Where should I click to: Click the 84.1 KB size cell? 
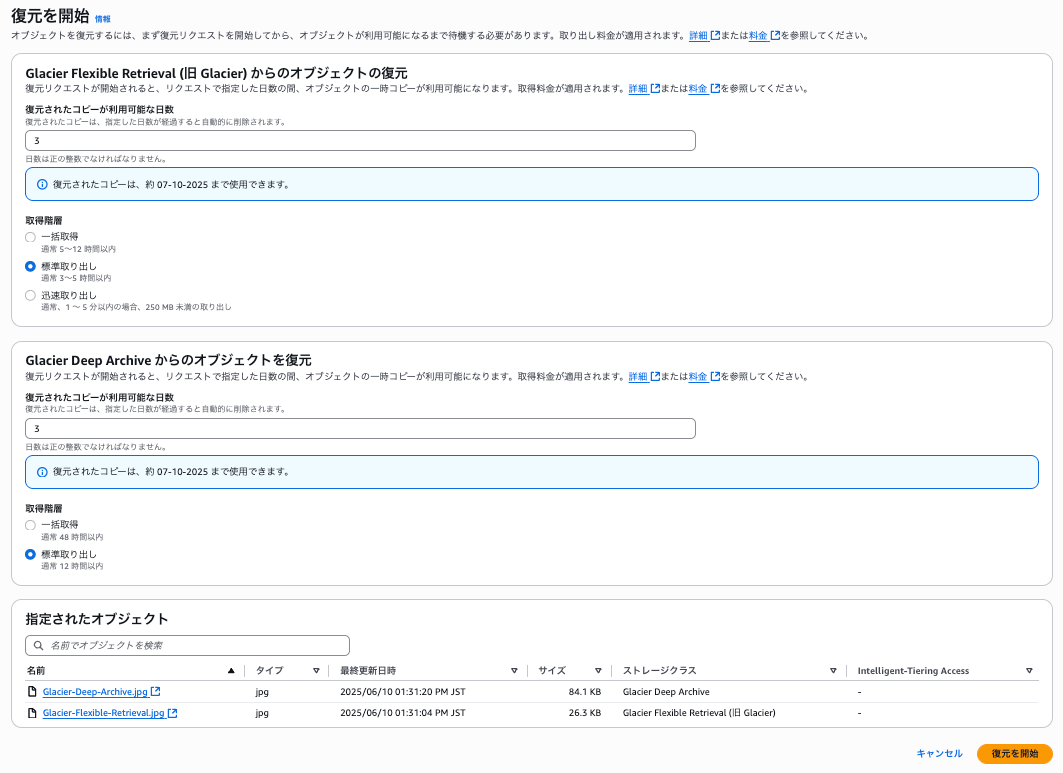pyautogui.click(x=584, y=692)
